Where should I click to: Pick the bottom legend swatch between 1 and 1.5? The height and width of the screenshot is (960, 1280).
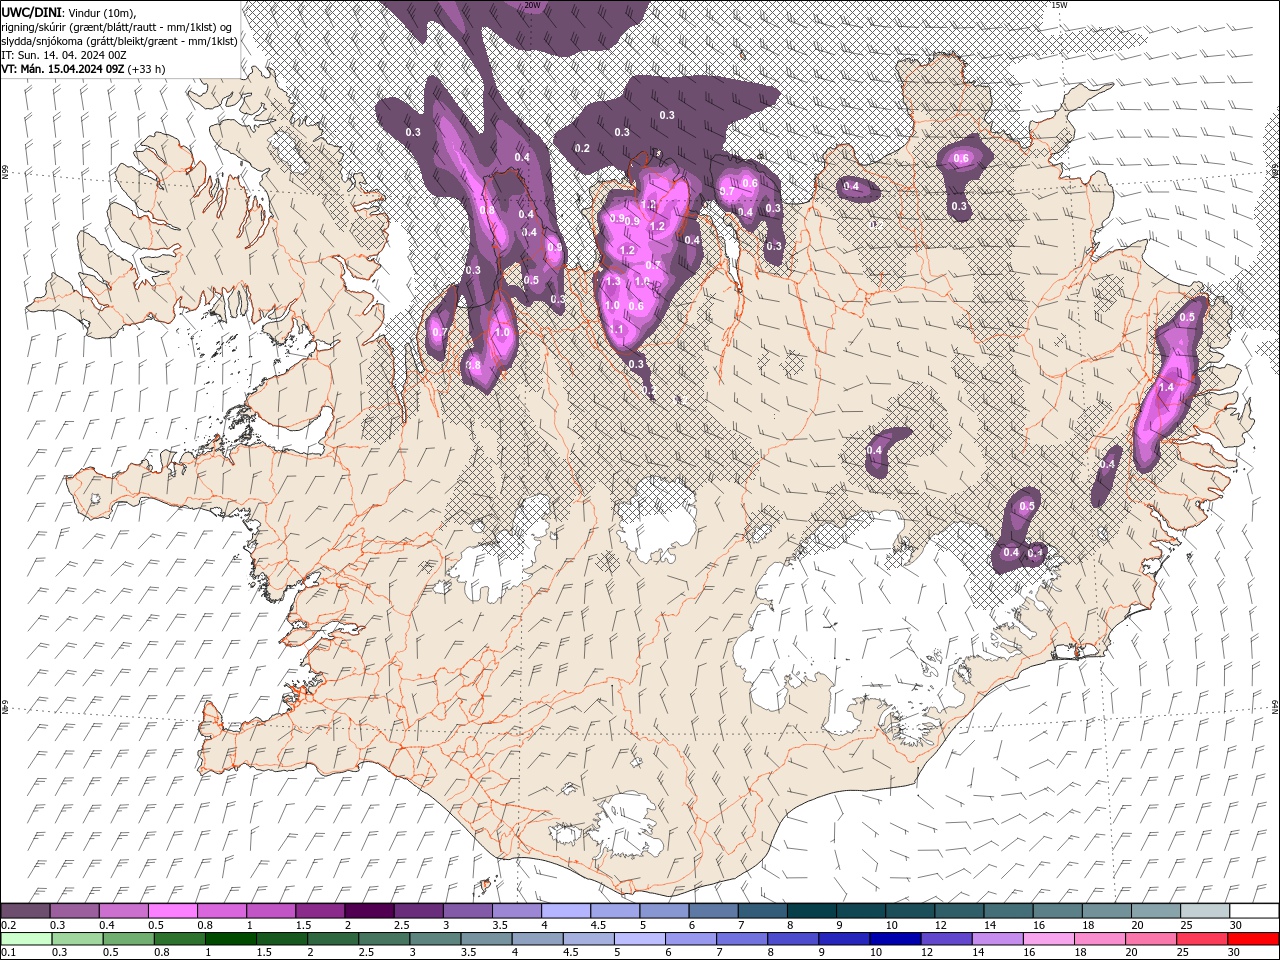click(x=230, y=939)
